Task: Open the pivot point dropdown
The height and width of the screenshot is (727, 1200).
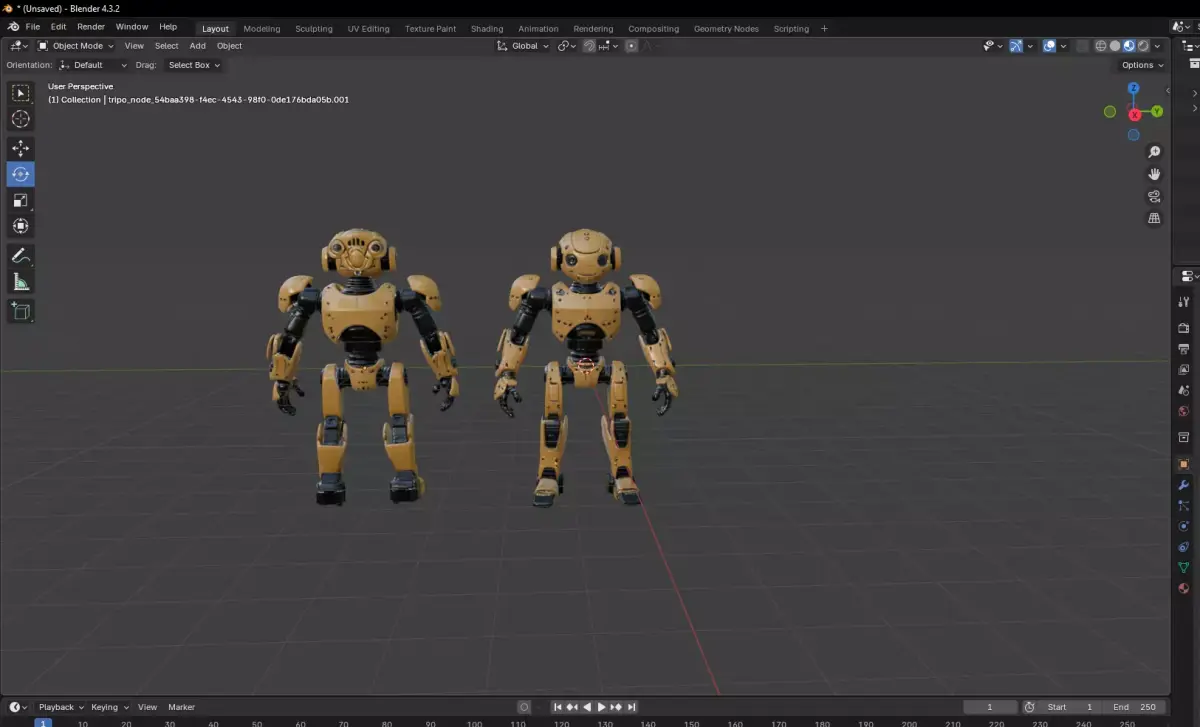Action: 567,46
